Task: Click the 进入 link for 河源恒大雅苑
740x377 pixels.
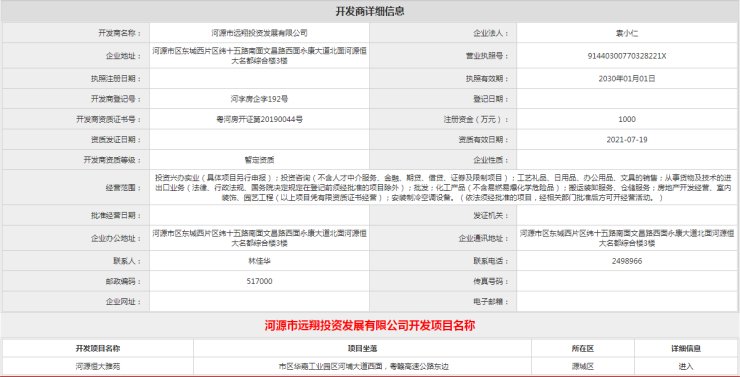Action: pyautogui.click(x=685, y=366)
